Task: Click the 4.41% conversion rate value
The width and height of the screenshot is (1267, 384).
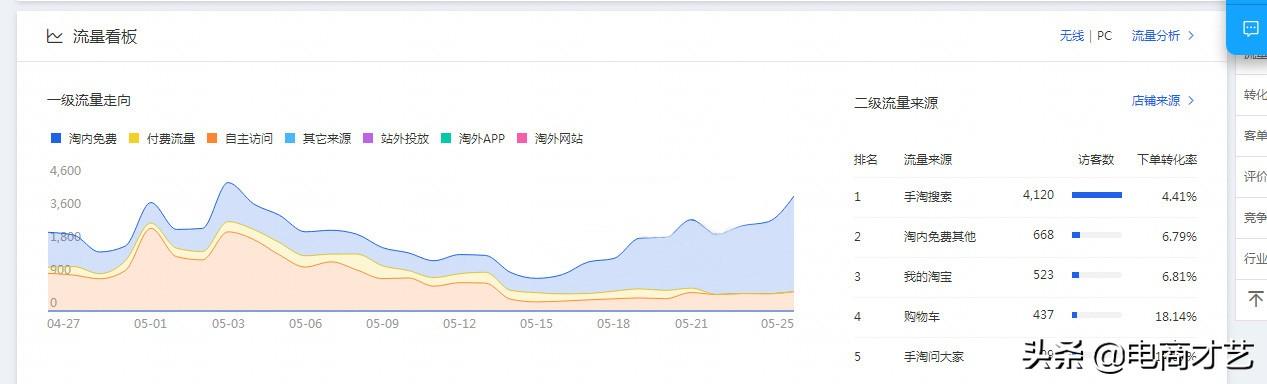Action: pyautogui.click(x=1179, y=197)
